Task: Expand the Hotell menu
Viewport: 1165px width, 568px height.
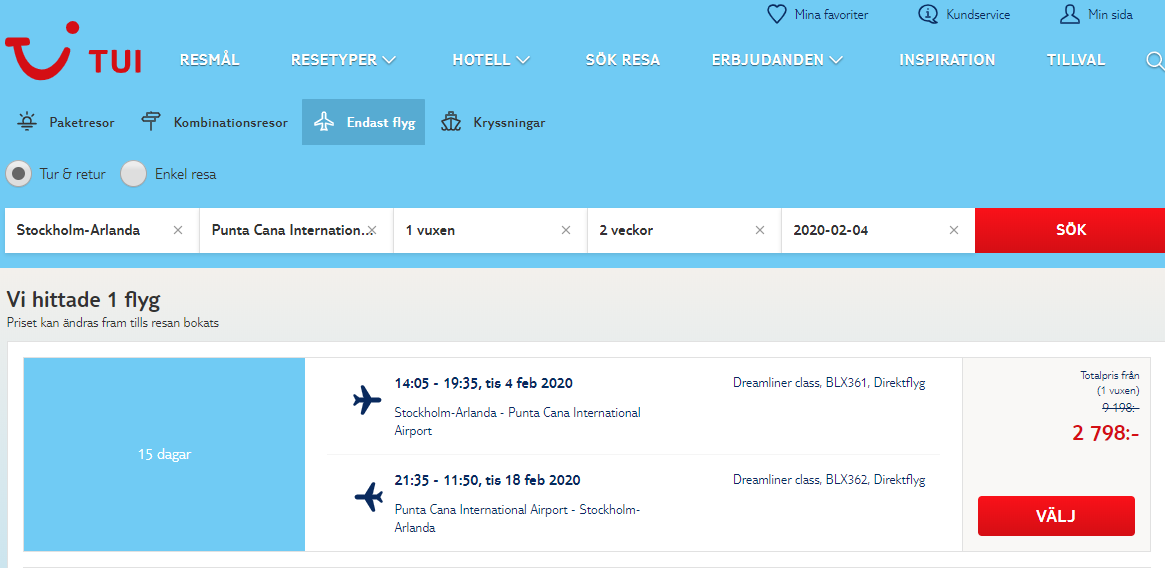Action: 491,60
